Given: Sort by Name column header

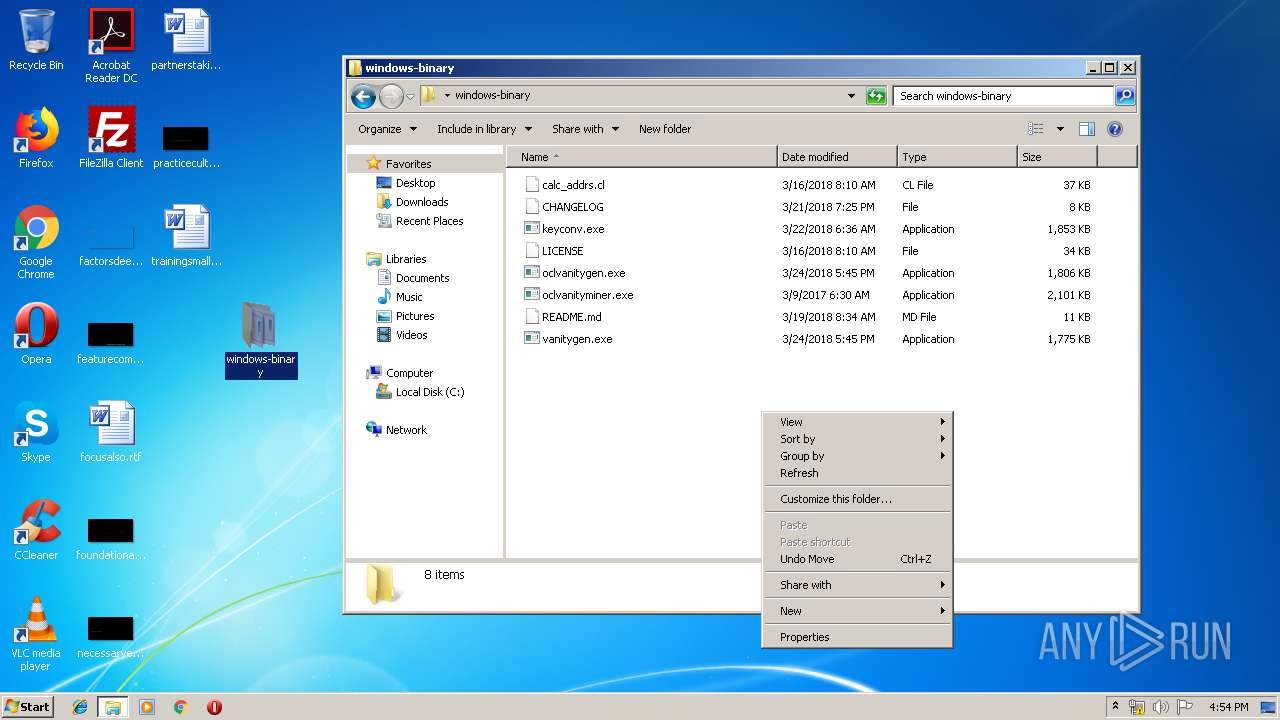Looking at the screenshot, I should coord(642,157).
